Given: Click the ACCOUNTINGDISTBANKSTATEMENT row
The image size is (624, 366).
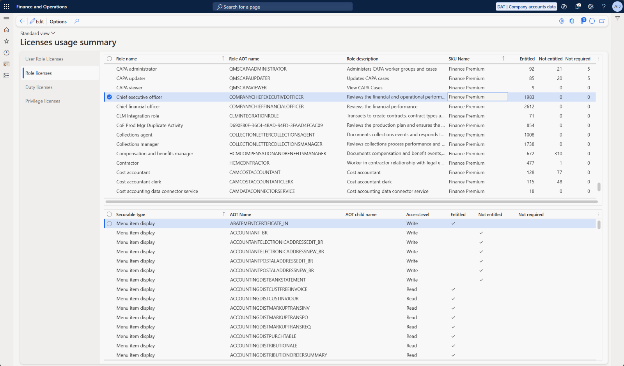Looking at the screenshot, I should pos(350,280).
